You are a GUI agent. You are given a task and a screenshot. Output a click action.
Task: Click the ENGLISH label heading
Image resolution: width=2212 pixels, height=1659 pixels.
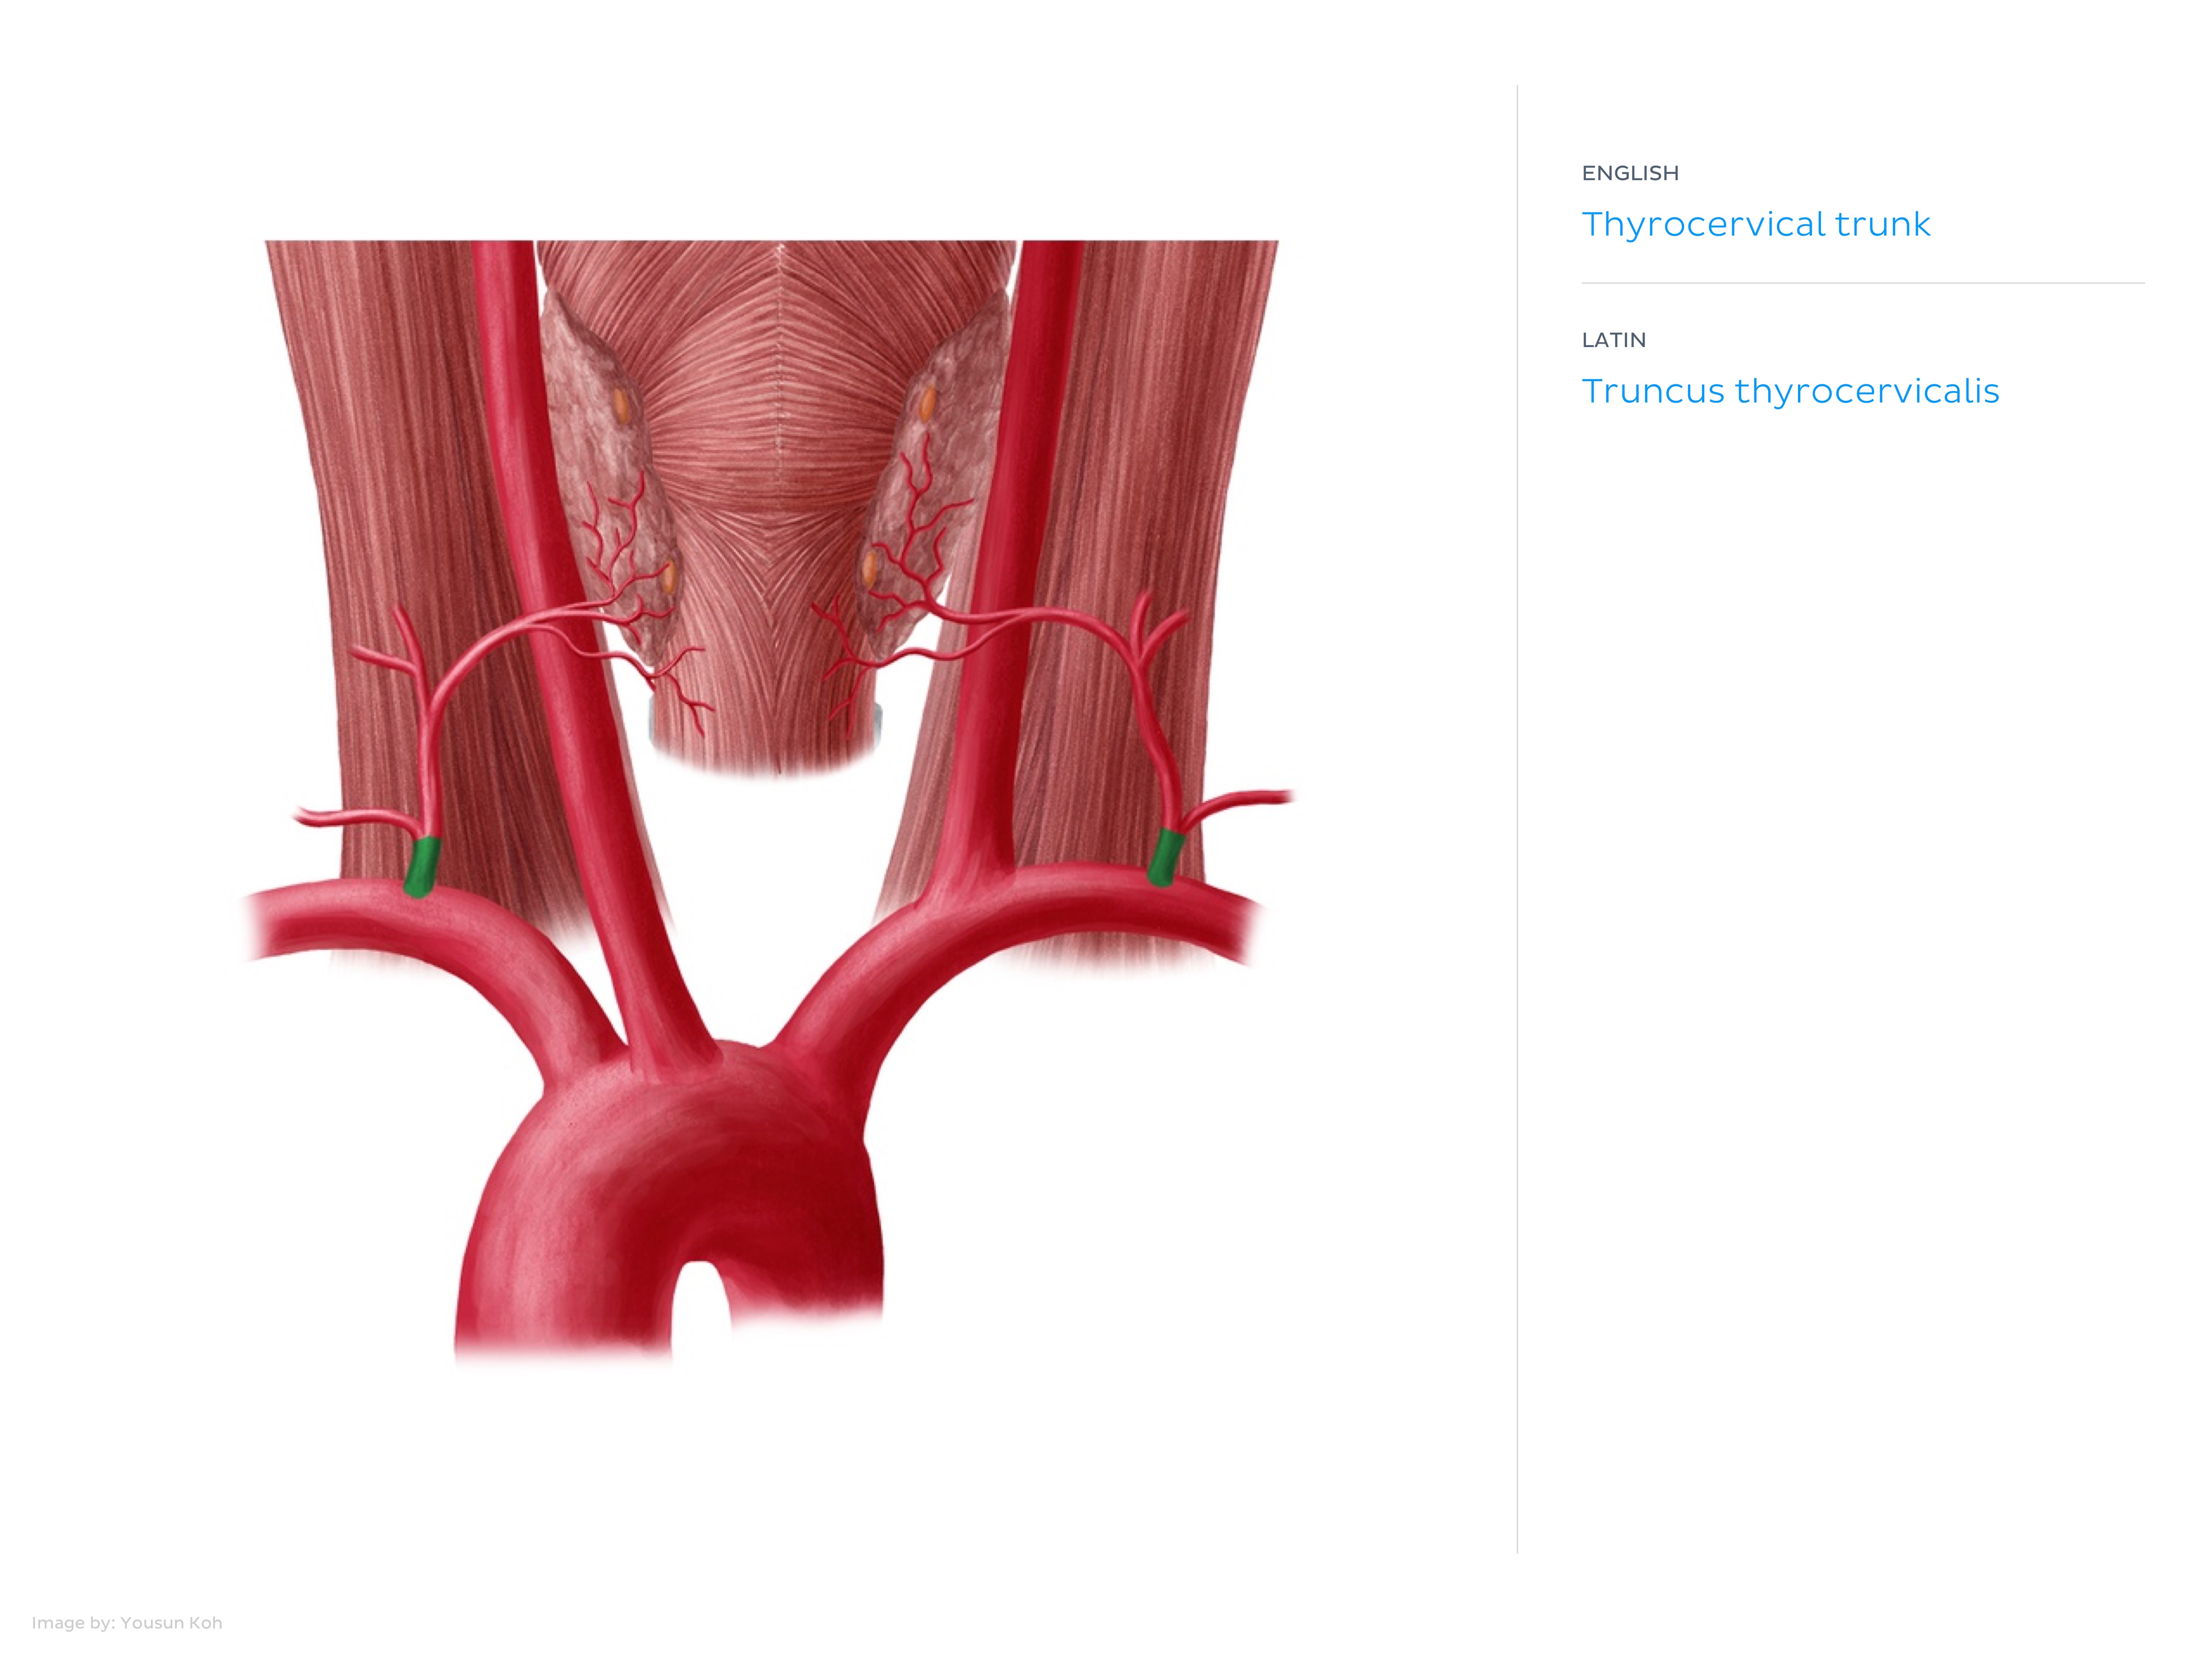click(x=1630, y=173)
